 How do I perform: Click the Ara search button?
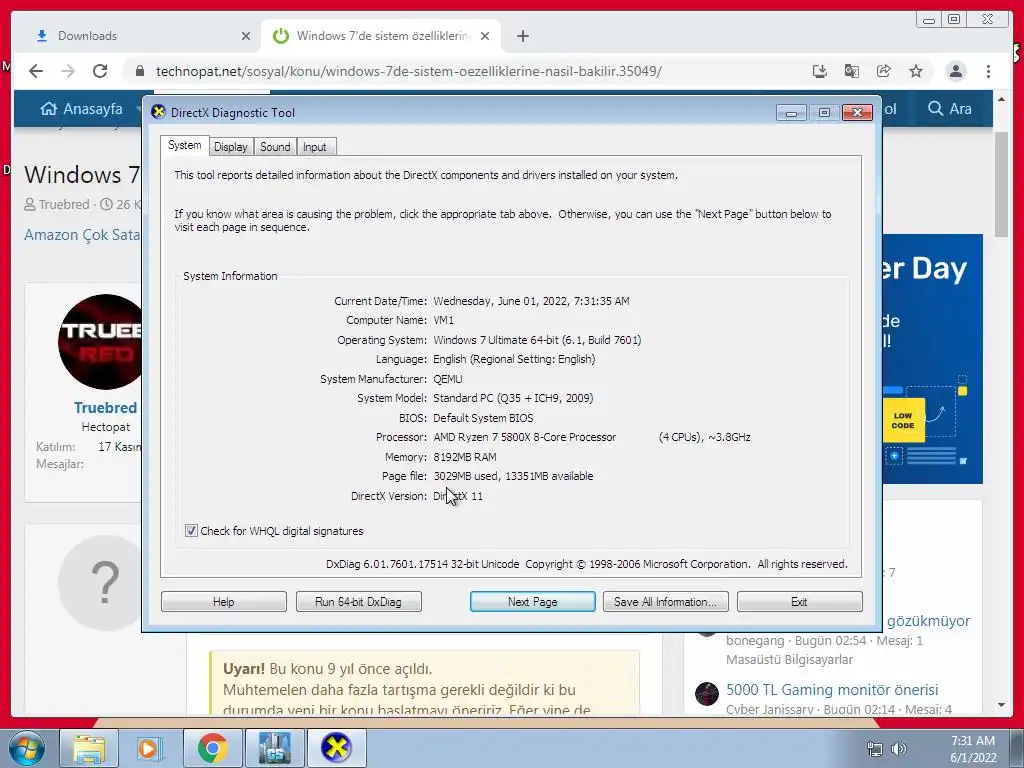tap(950, 108)
